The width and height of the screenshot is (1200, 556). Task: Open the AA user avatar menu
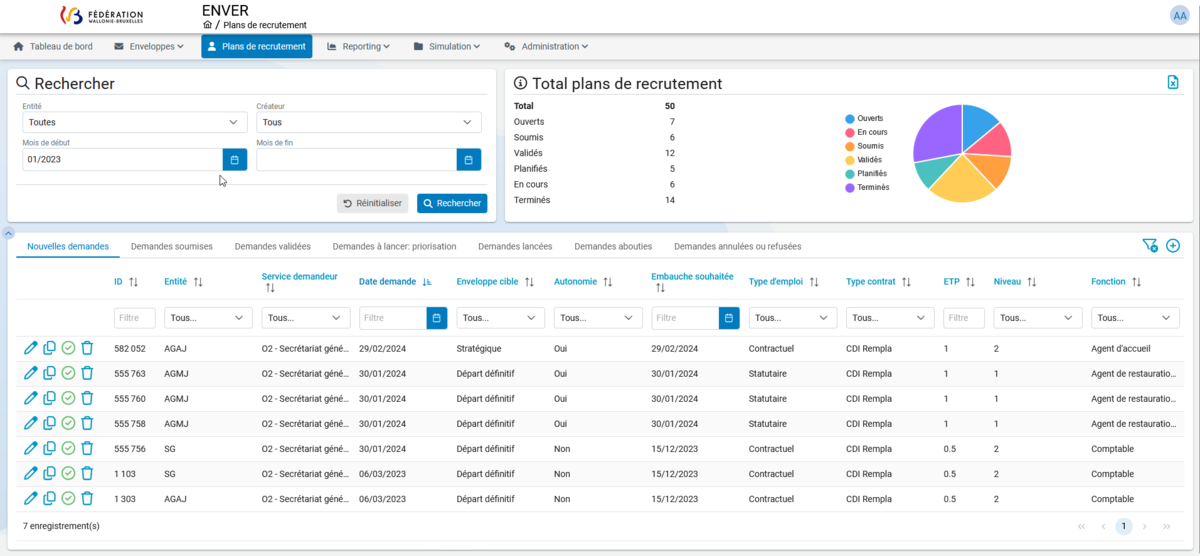click(1180, 15)
